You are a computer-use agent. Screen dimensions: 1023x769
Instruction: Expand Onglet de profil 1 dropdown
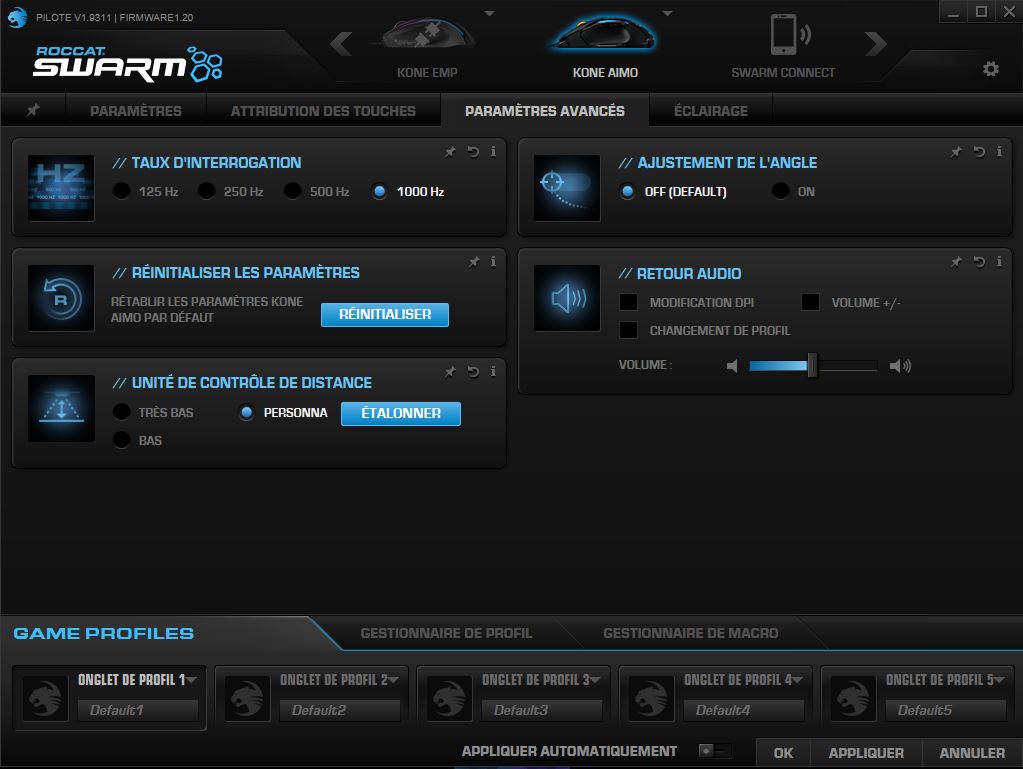pyautogui.click(x=191, y=680)
